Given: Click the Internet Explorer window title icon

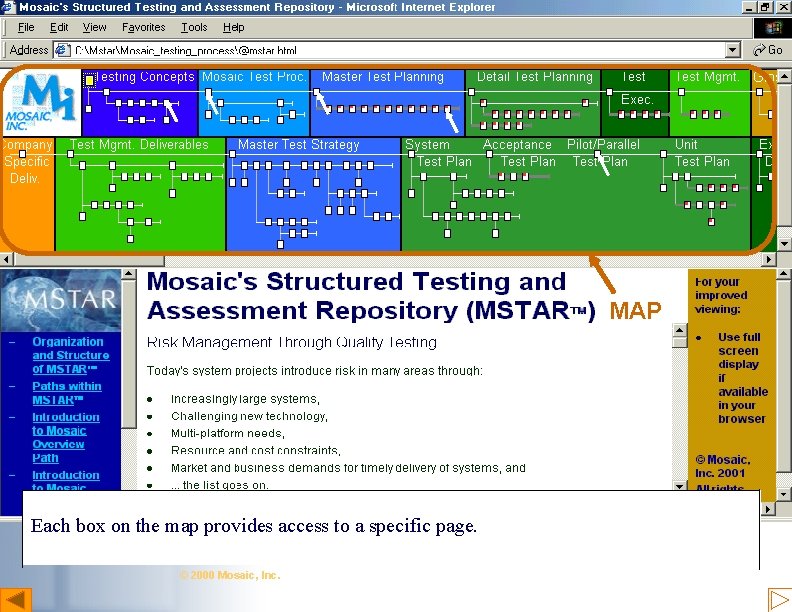Looking at the screenshot, I should pyautogui.click(x=9, y=7).
